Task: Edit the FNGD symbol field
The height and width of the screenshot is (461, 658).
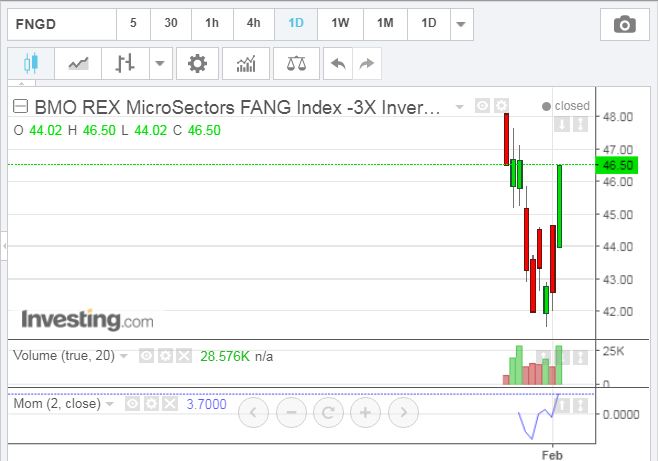Action: [x=62, y=24]
